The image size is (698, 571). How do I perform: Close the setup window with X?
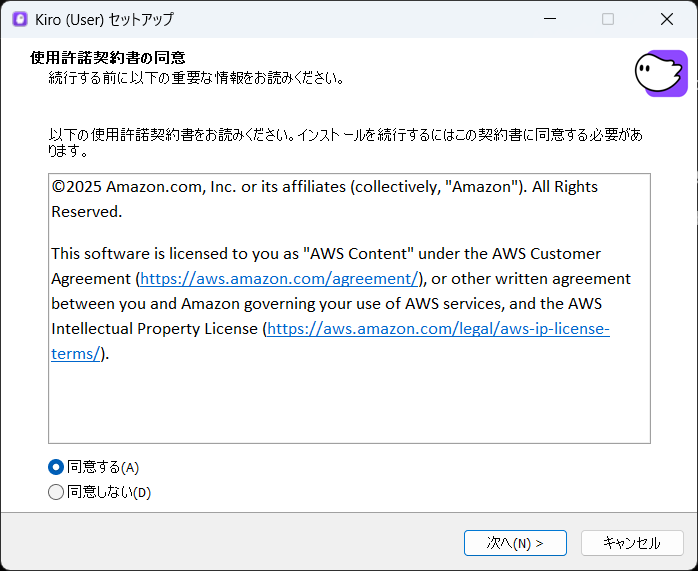666,19
